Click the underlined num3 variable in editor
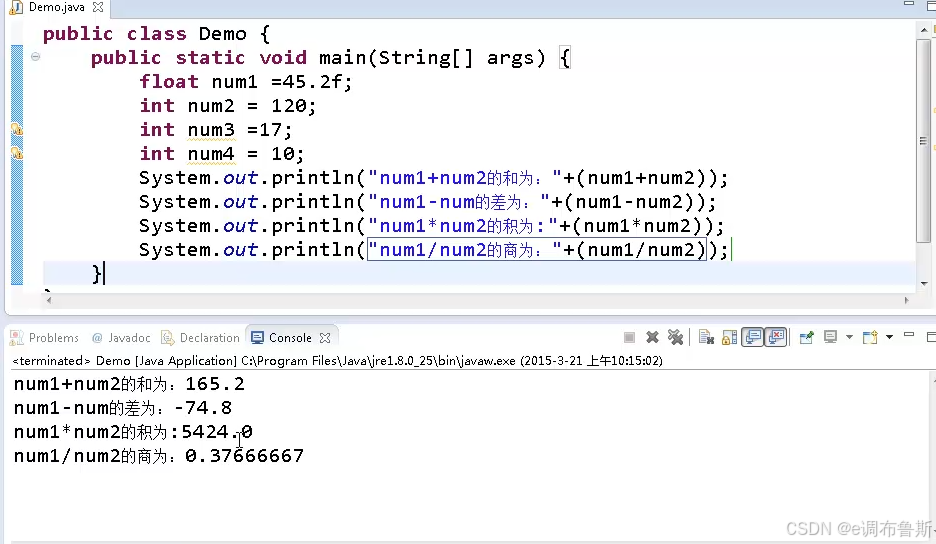The width and height of the screenshot is (936, 544). pos(211,130)
